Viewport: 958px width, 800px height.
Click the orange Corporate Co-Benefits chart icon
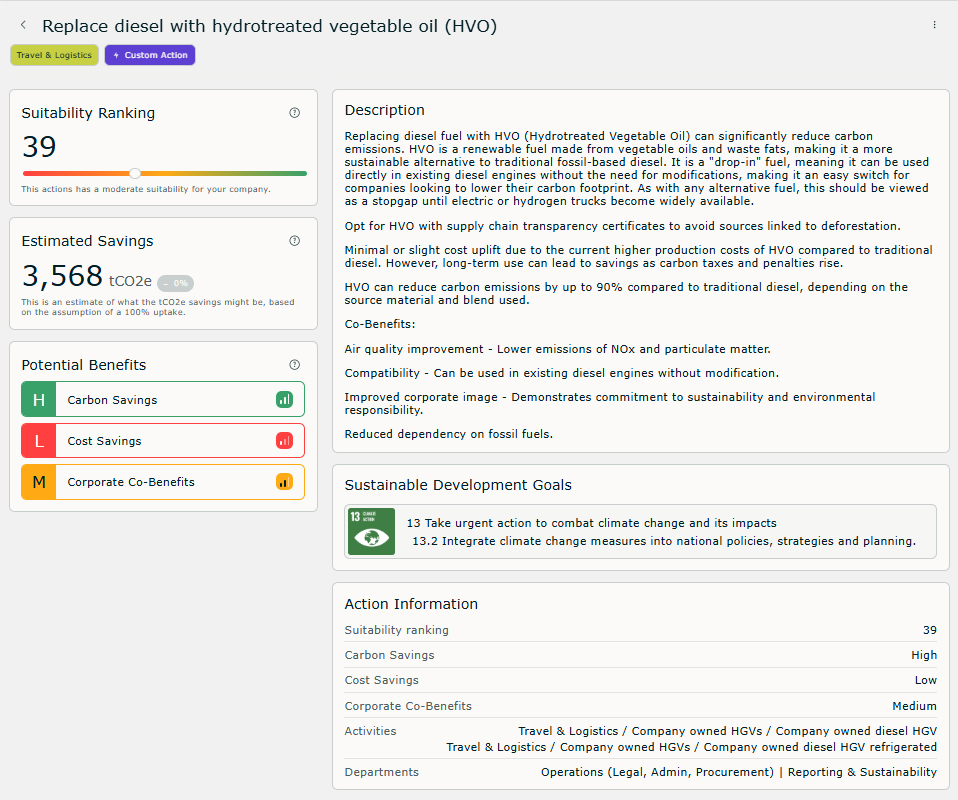click(284, 482)
